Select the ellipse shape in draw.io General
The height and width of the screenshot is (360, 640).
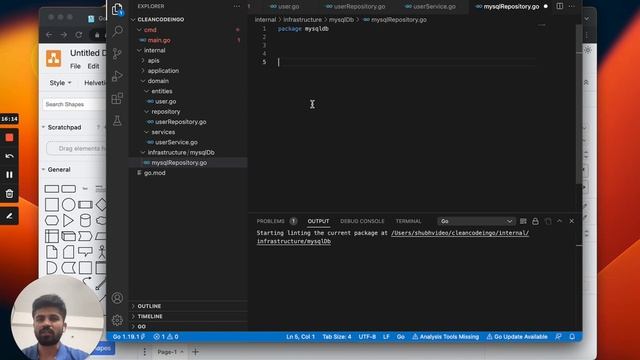click(69, 204)
